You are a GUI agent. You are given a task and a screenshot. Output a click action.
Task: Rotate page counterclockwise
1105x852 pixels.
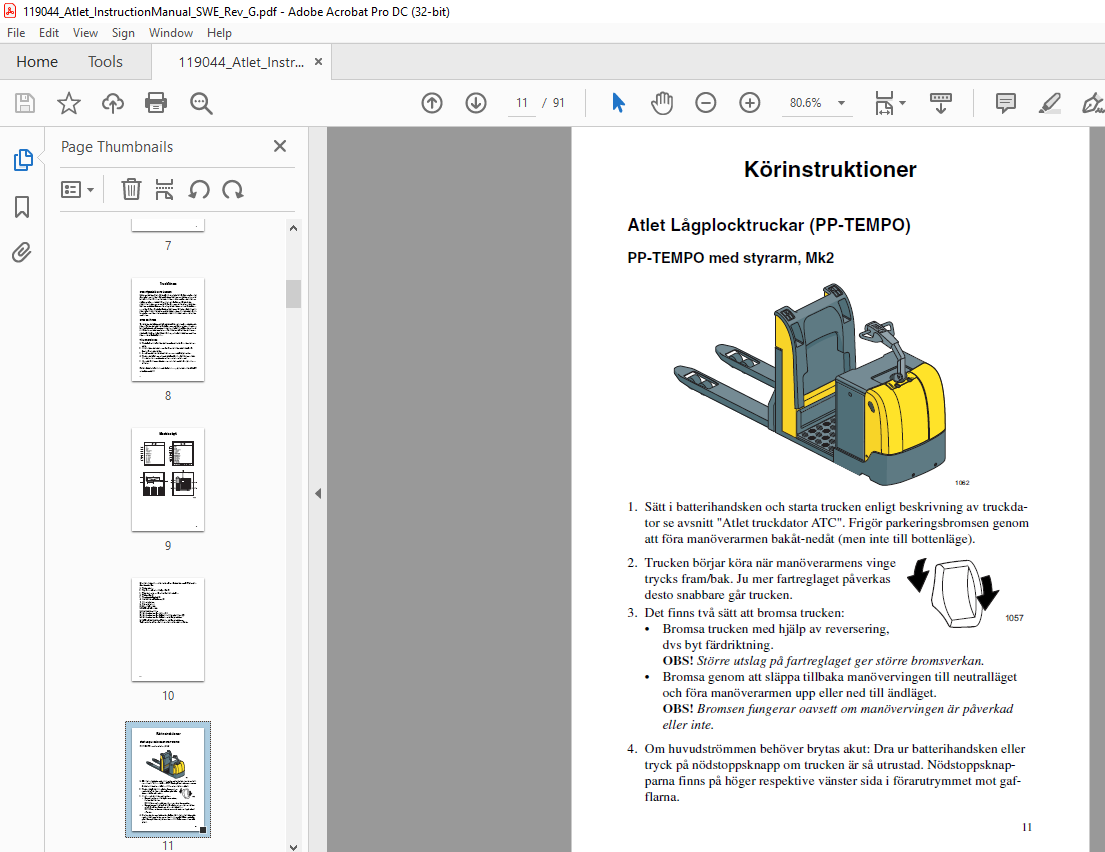point(199,190)
